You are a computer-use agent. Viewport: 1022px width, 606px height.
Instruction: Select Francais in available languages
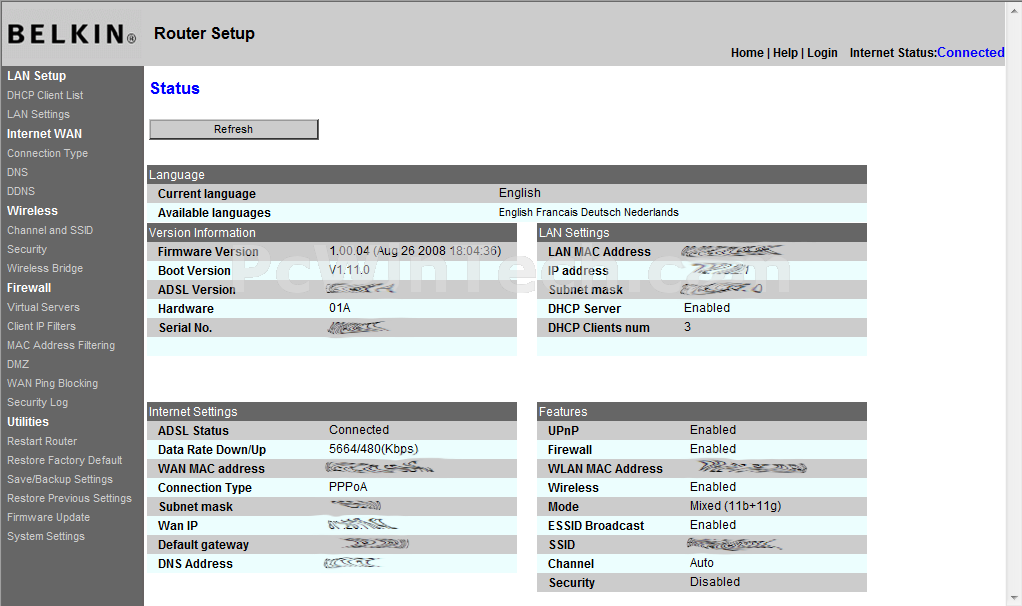pos(557,212)
